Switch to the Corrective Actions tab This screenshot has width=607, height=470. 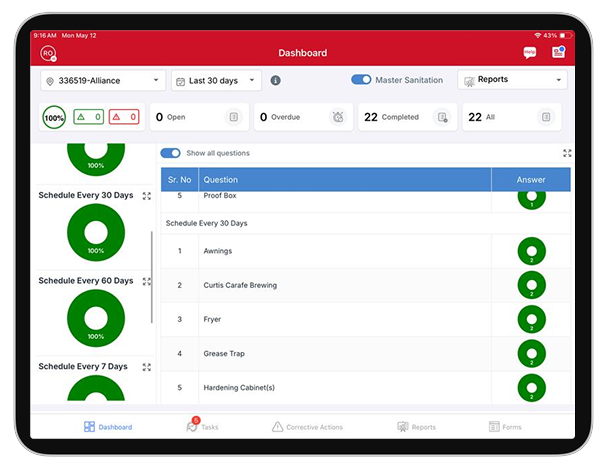307,427
